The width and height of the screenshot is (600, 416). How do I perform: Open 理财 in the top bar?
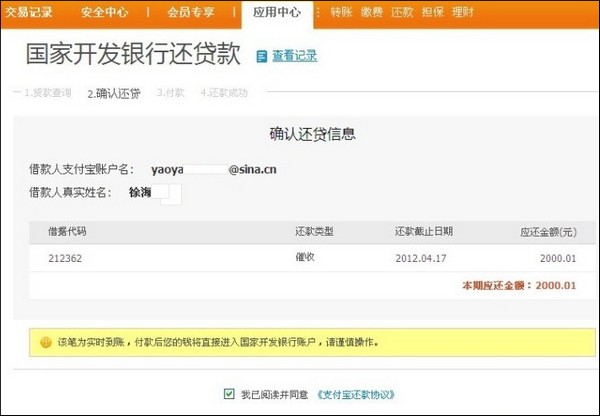[x=463, y=12]
